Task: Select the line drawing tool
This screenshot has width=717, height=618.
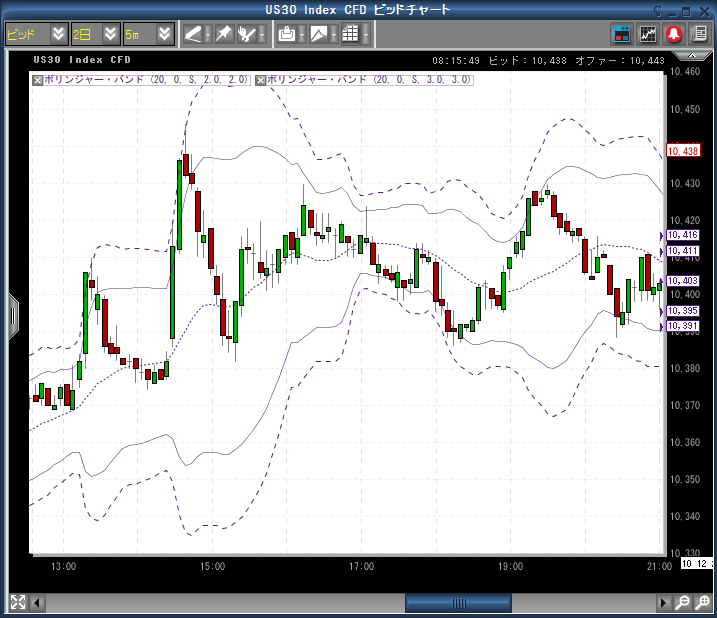Action: 193,34
